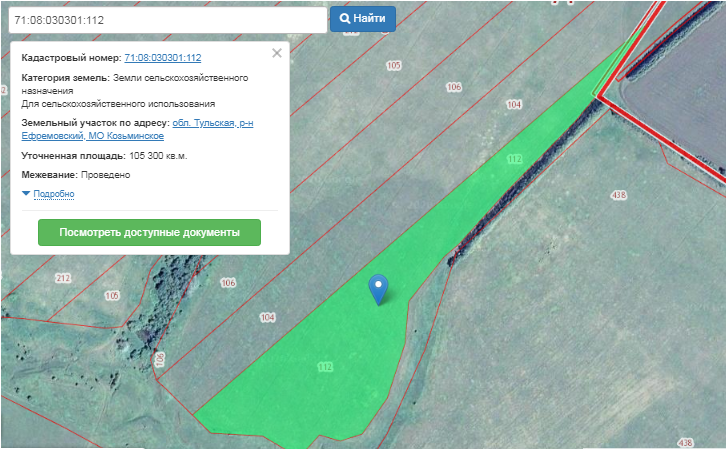
Task: Click the blue map marker pin
Action: 378,288
